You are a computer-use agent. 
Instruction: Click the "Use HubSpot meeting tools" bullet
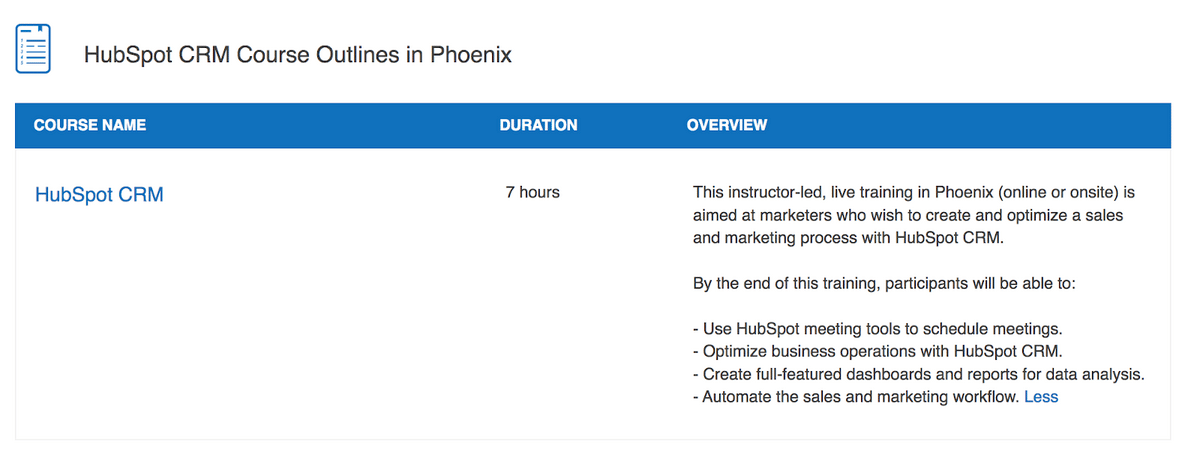point(877,329)
